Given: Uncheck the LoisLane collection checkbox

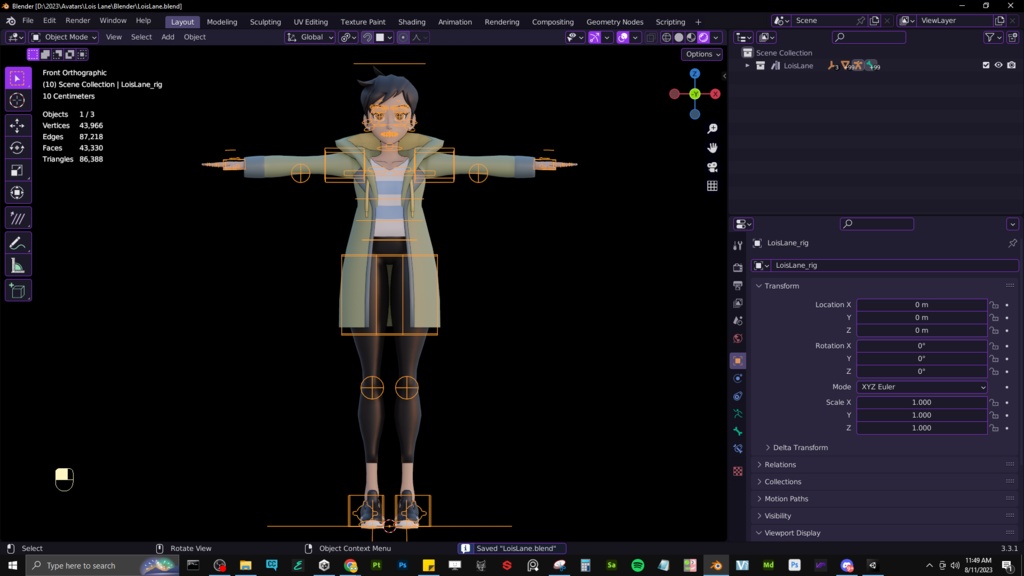Looking at the screenshot, I should tap(986, 64).
